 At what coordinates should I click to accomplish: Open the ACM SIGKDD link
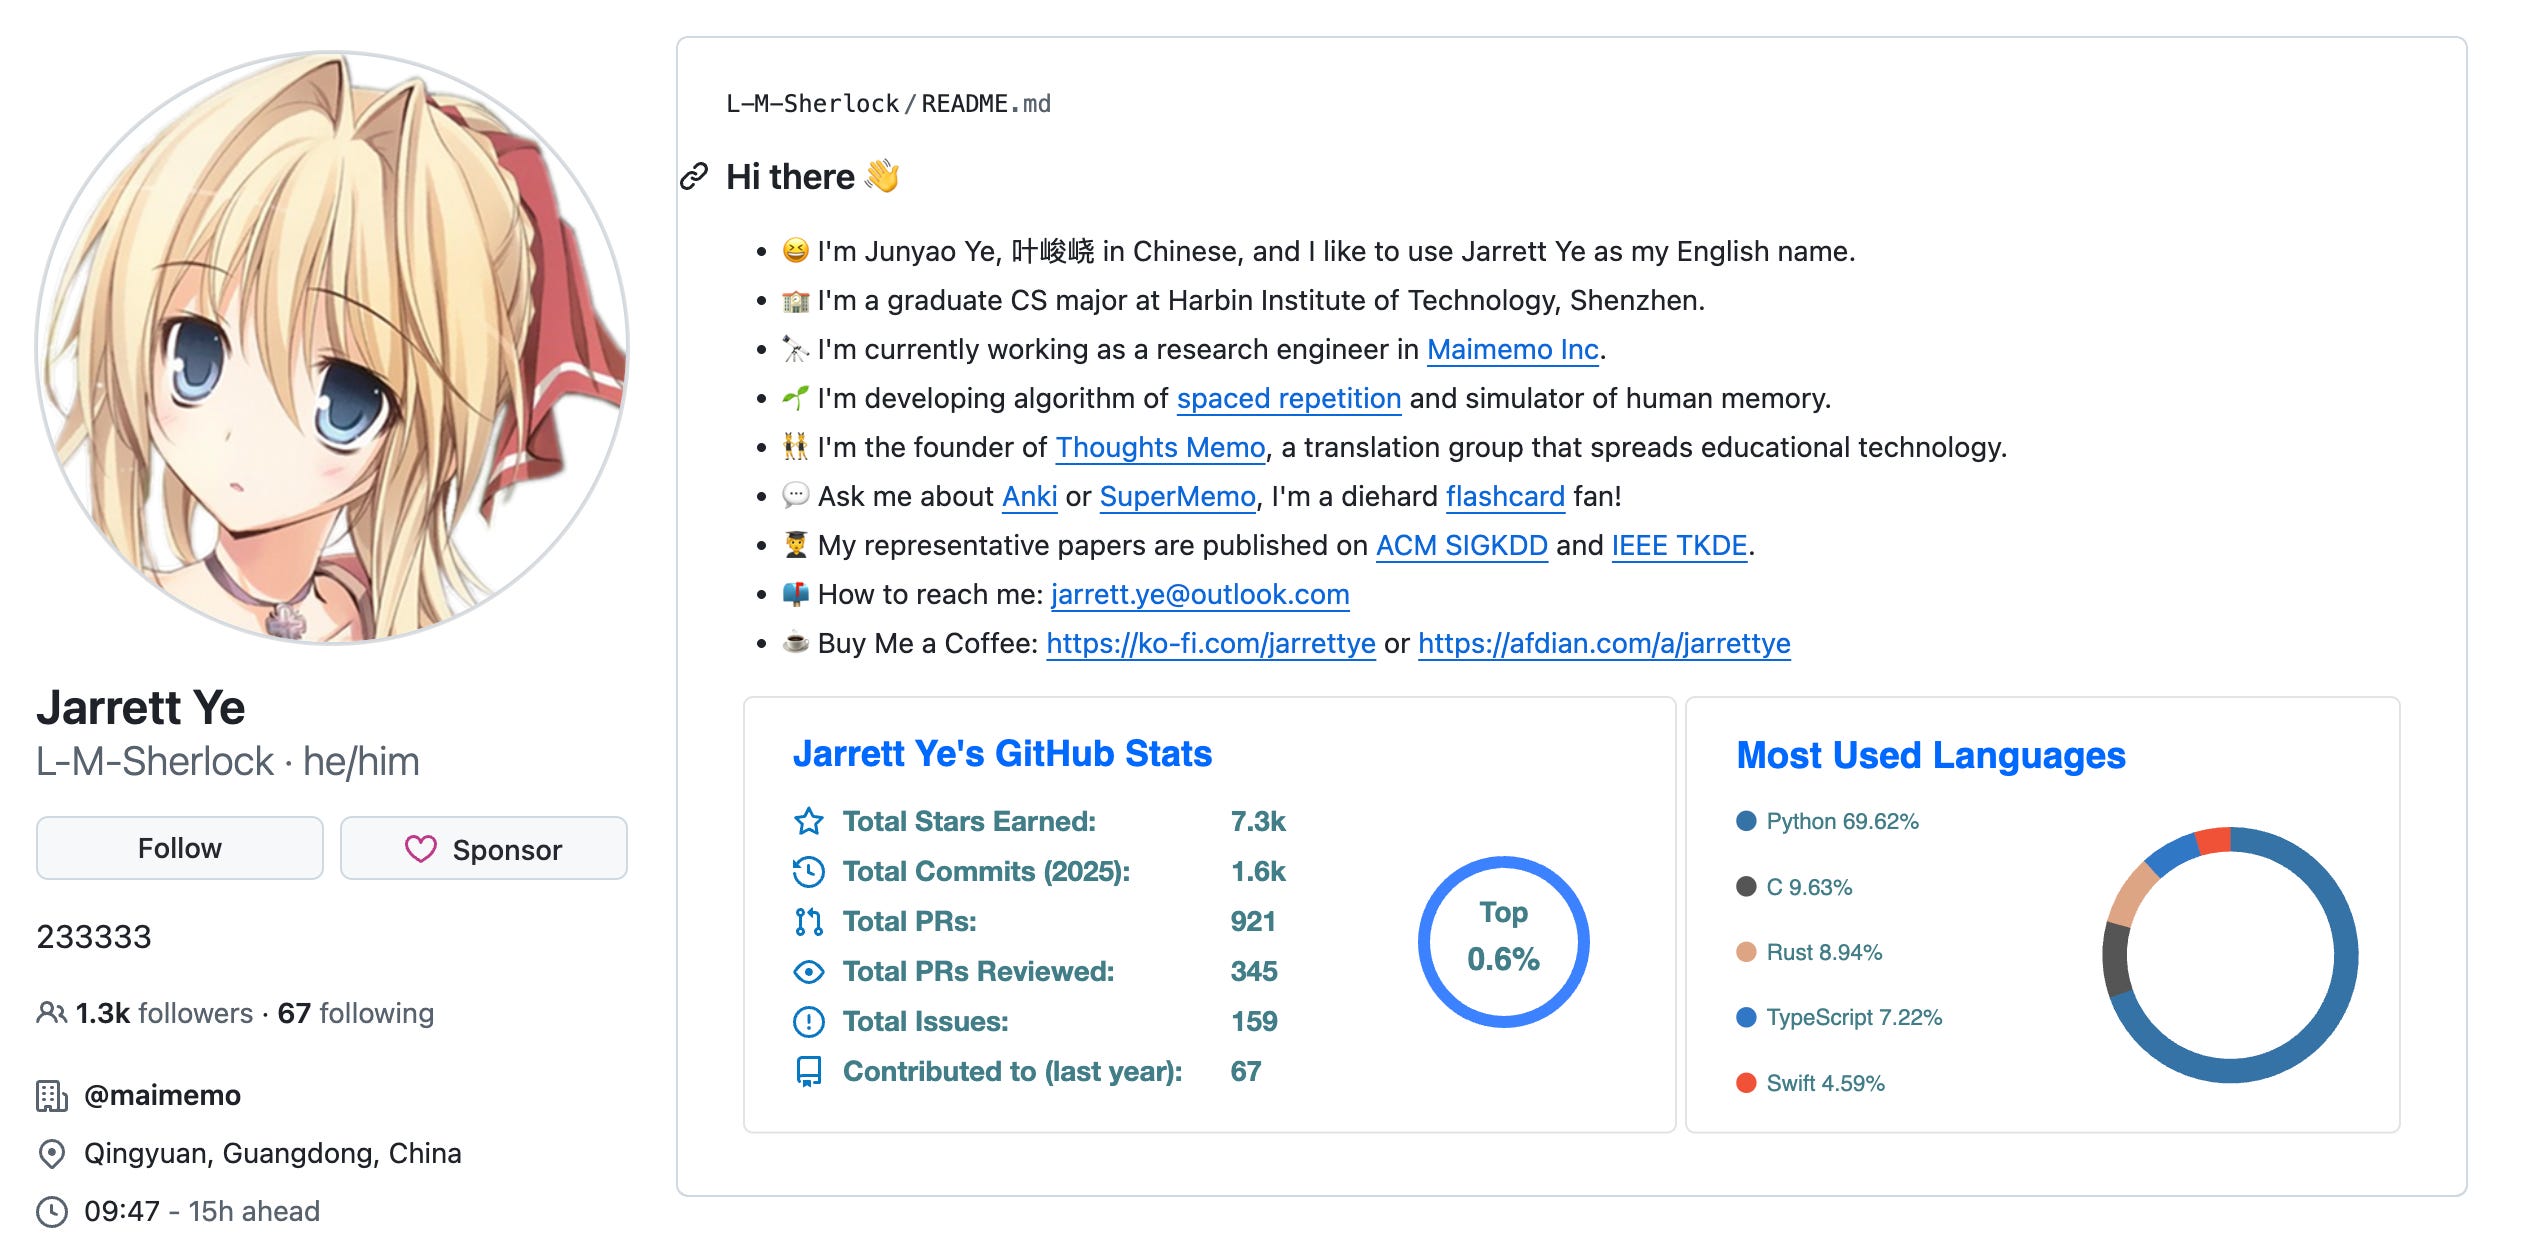(1461, 545)
